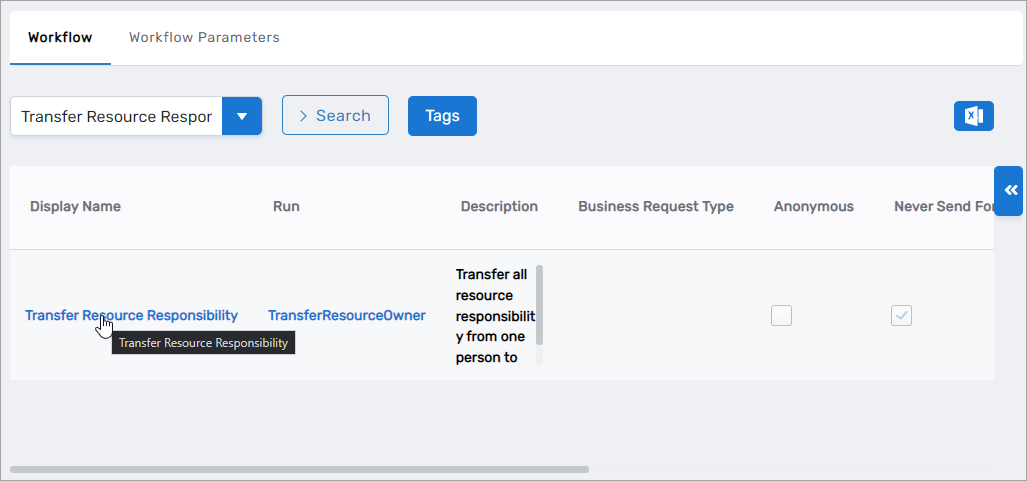
Task: Click the horizontal scrollbar at the bottom
Action: coord(300,468)
